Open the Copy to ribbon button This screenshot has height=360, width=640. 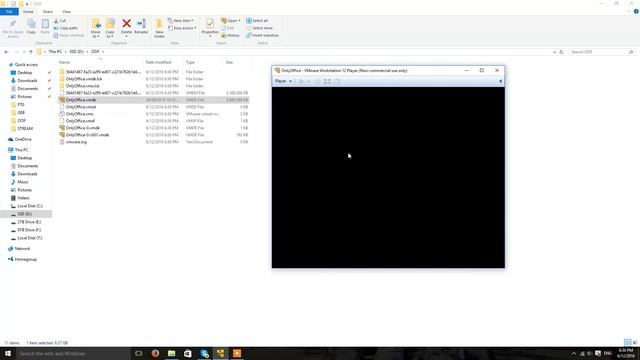[110, 28]
